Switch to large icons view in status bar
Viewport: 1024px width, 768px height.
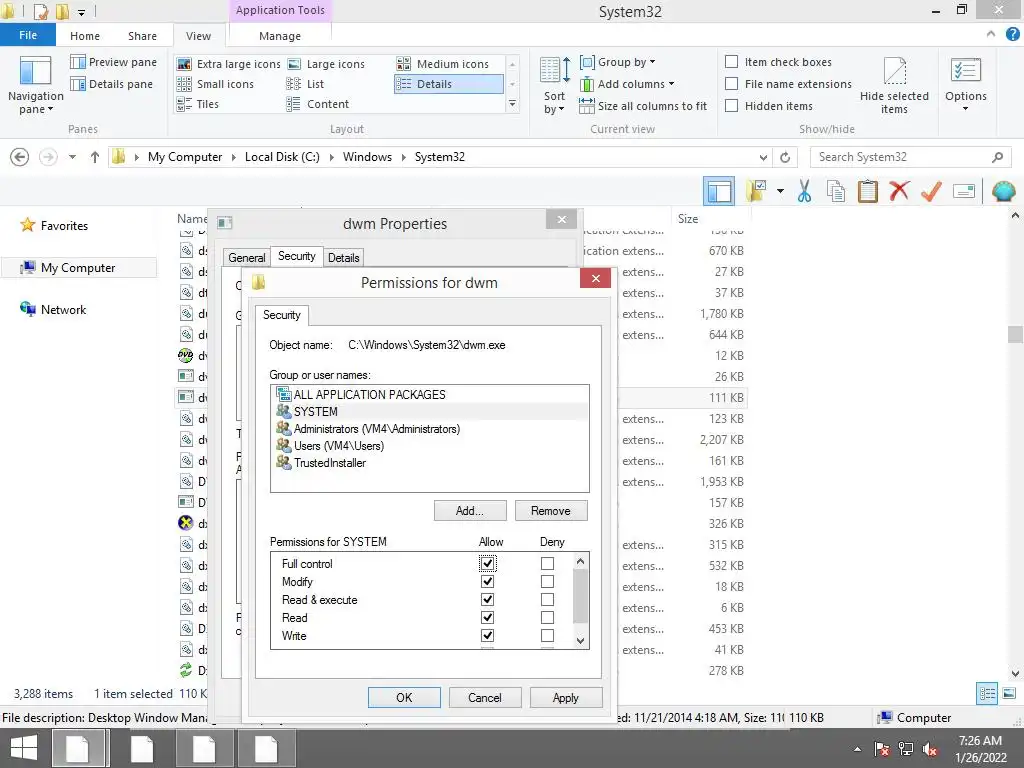tap(1009, 693)
